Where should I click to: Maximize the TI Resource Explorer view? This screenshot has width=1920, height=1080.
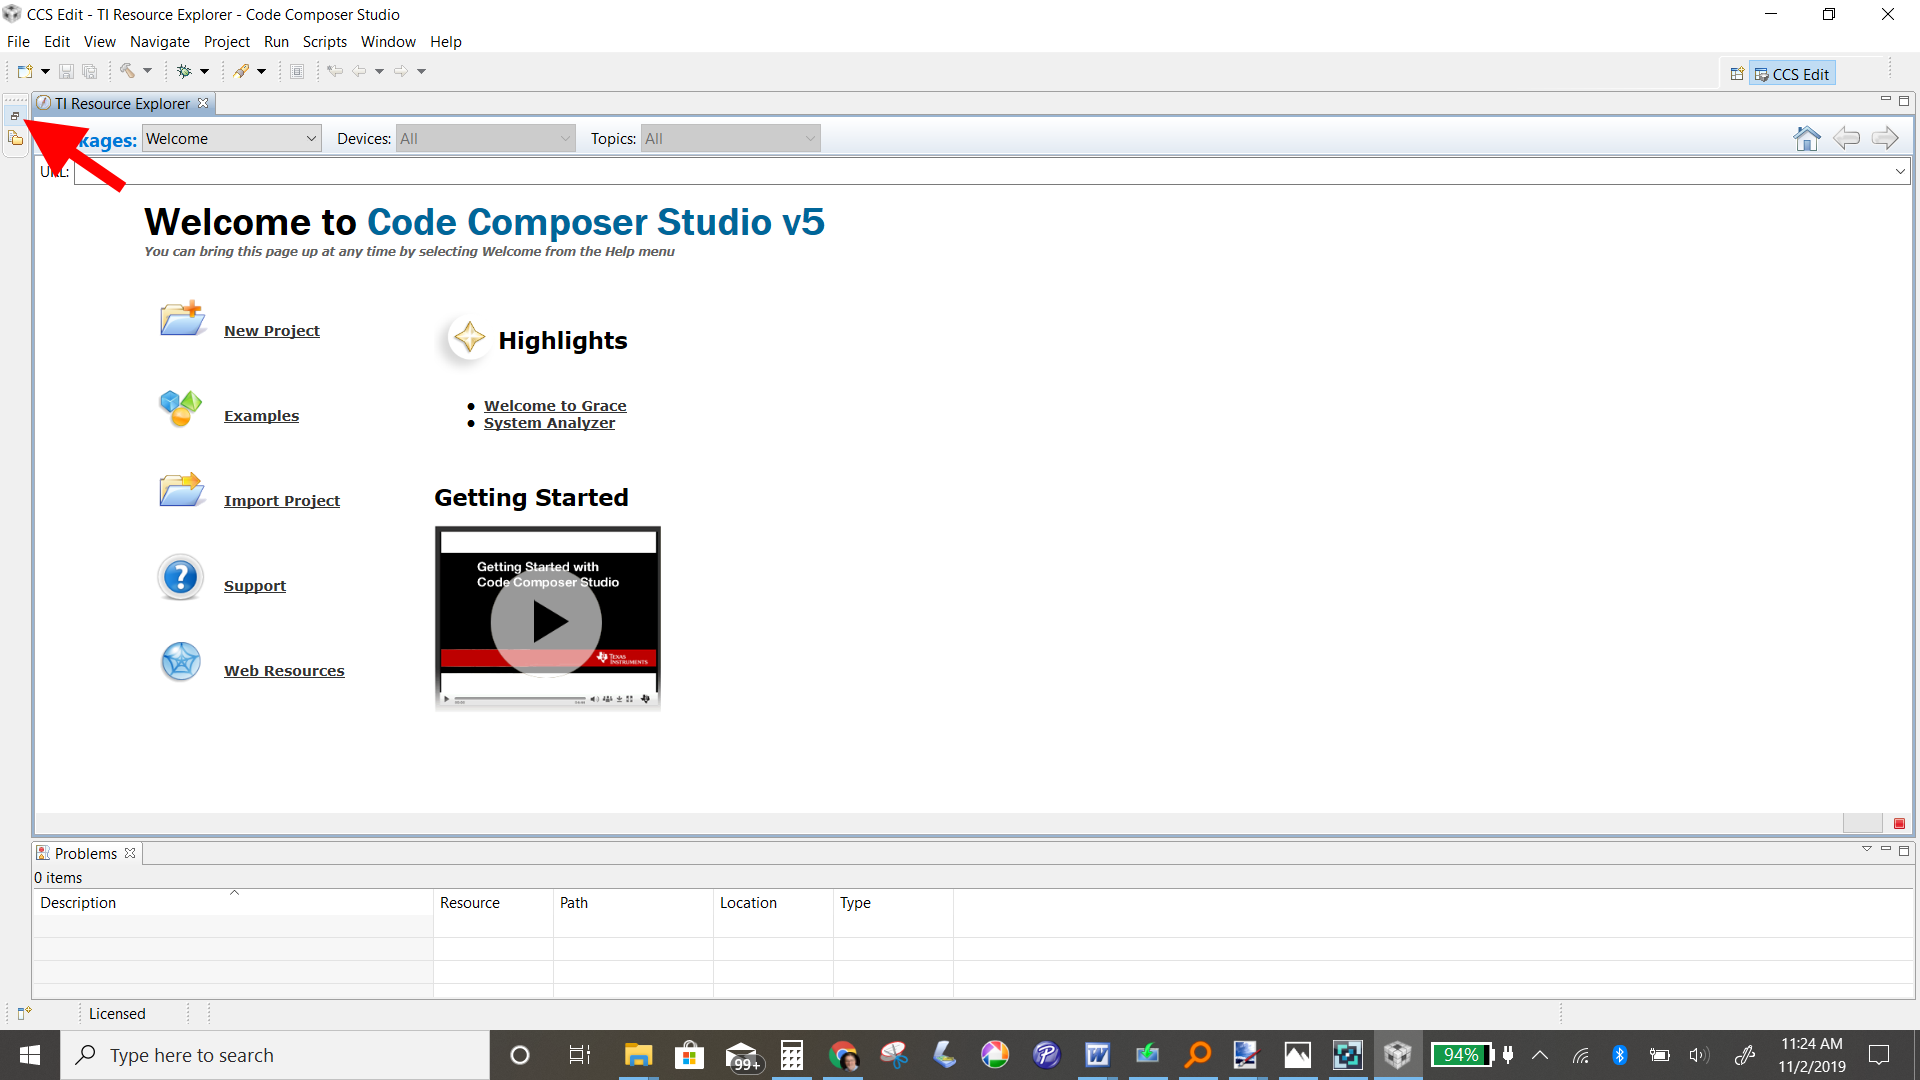coord(1904,101)
